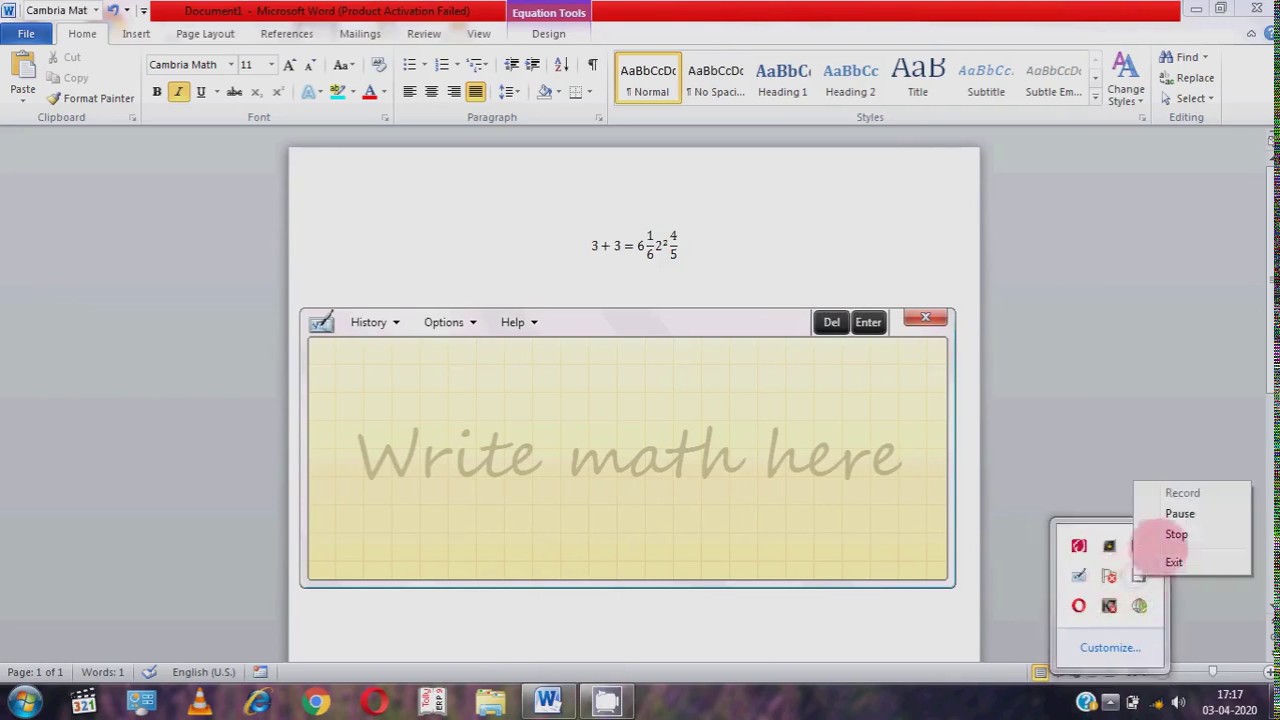Apply text highlight color
The width and height of the screenshot is (1280, 720).
coord(338,92)
